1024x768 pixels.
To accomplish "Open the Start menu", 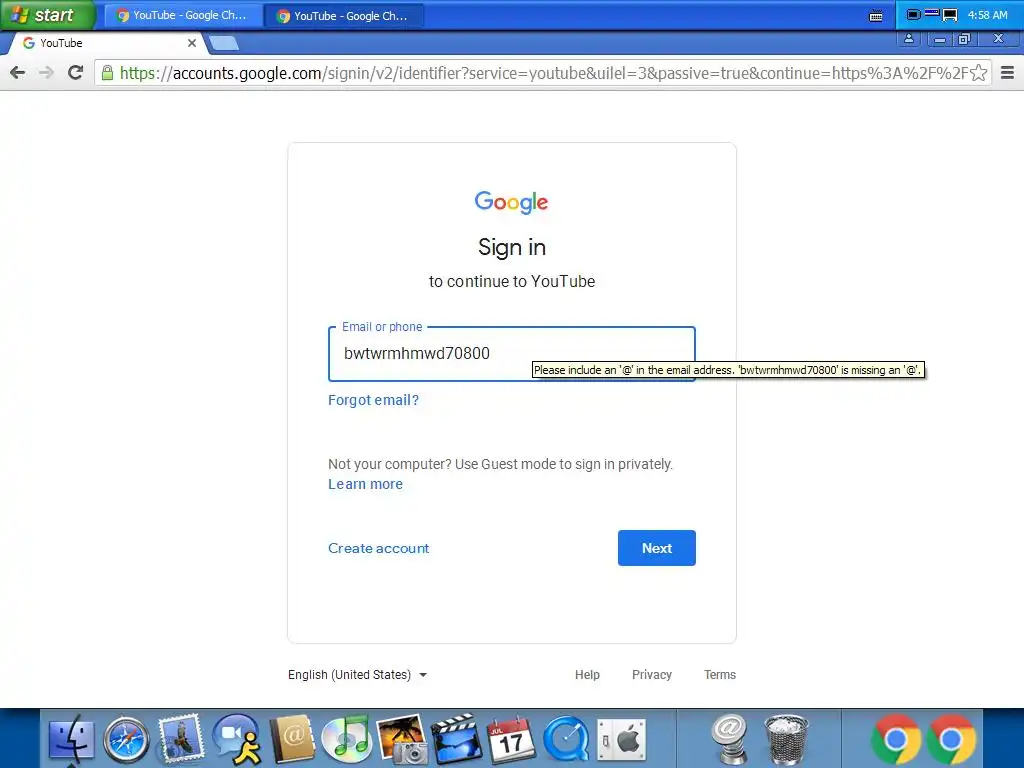I will click(x=47, y=15).
